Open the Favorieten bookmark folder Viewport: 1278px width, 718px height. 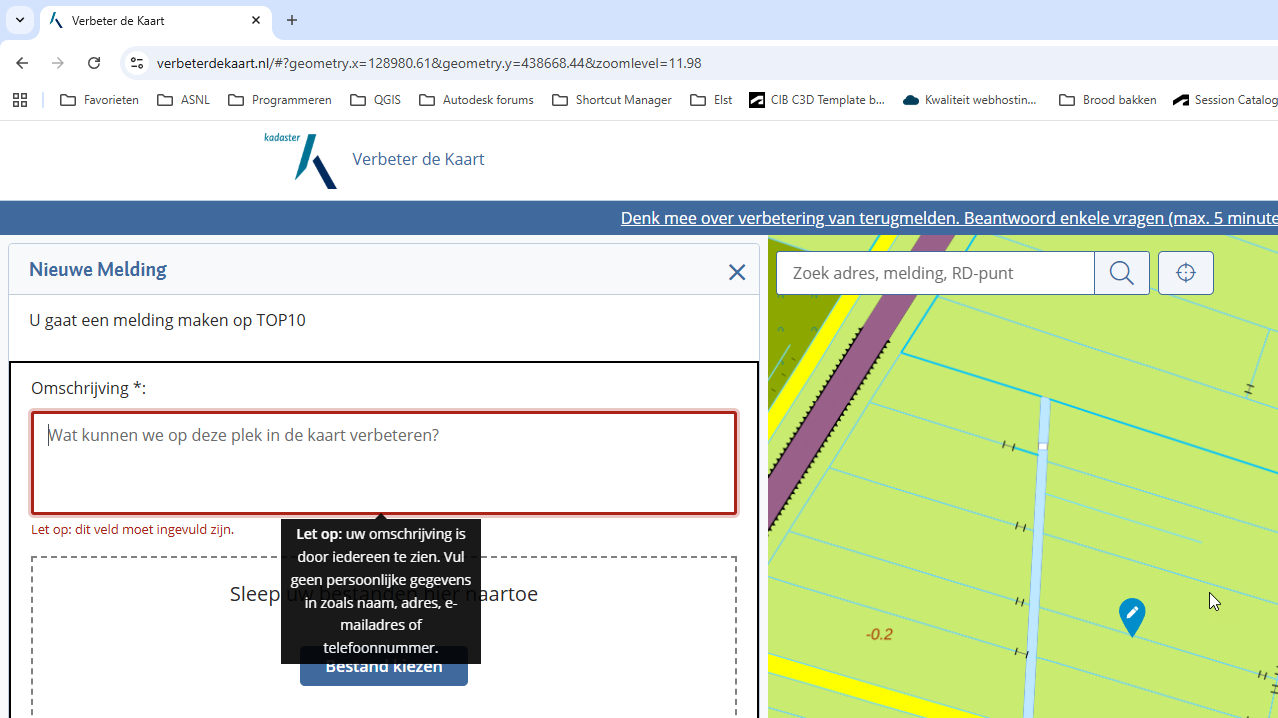tap(99, 100)
